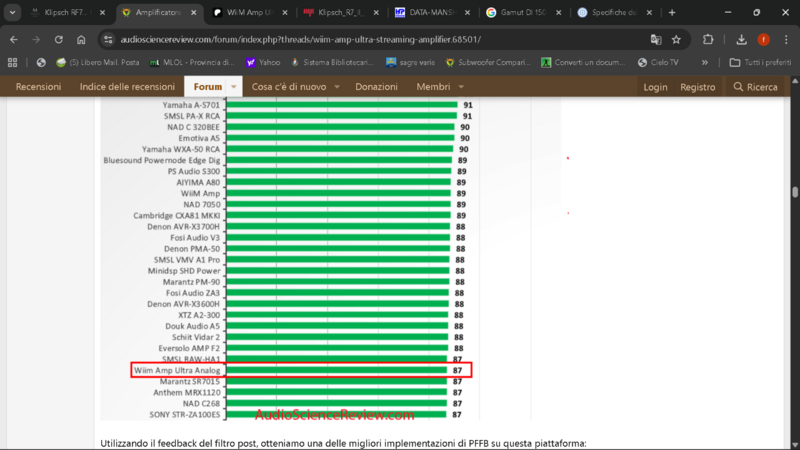
Task: Expand the Cosa c'è di nuovo dropdown arrow
Action: (x=337, y=87)
